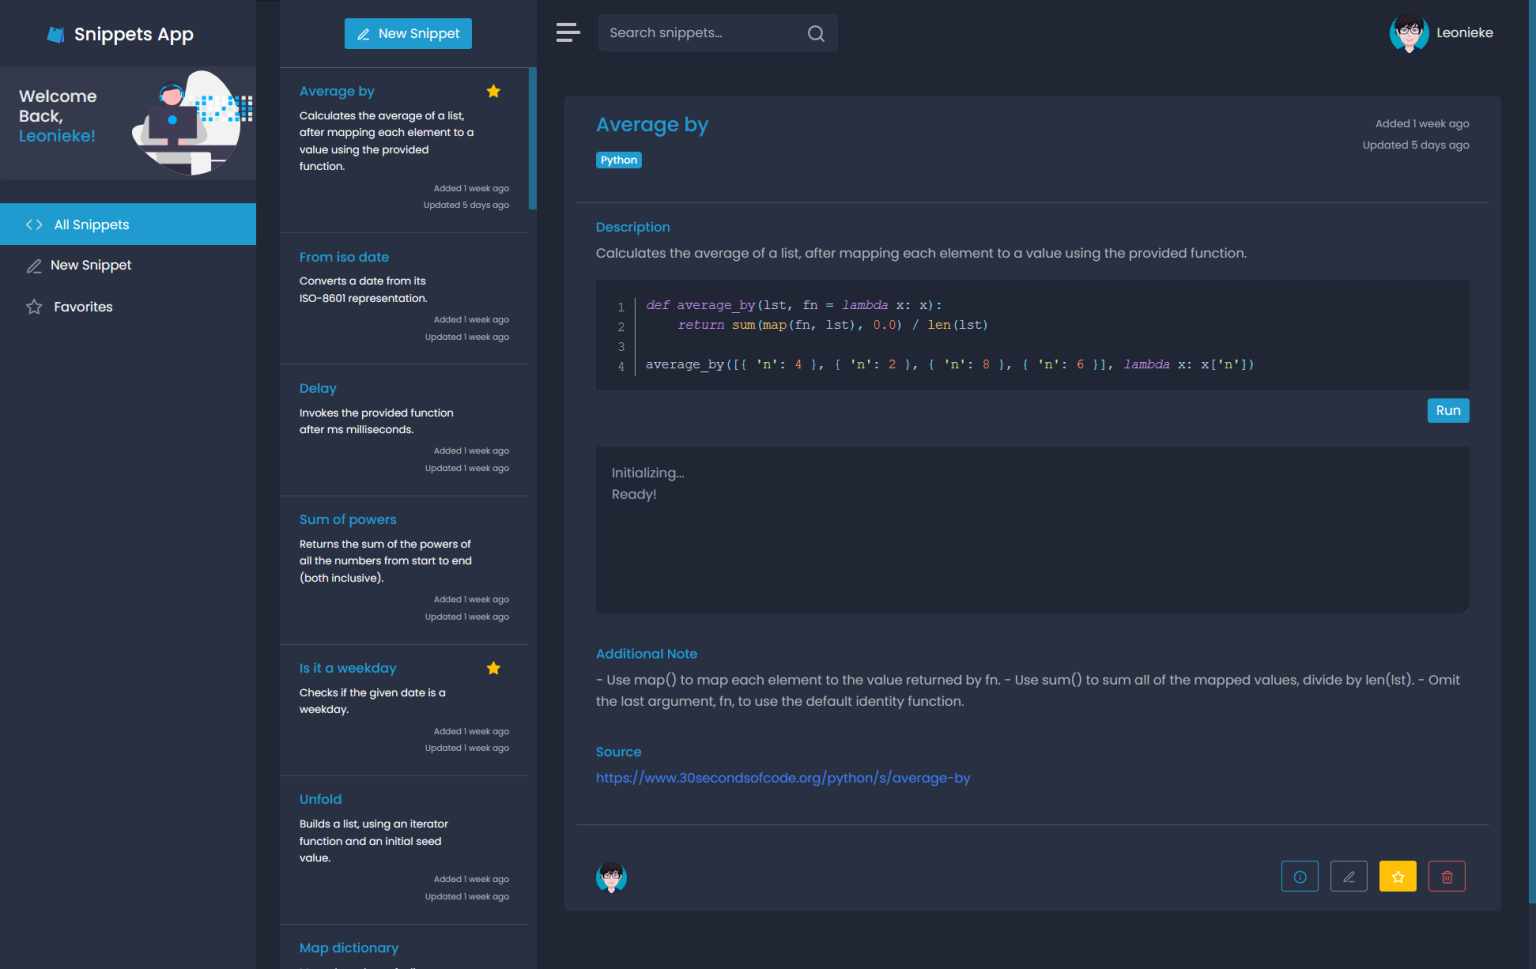
Task: Run the Python code snippet
Action: (1447, 411)
